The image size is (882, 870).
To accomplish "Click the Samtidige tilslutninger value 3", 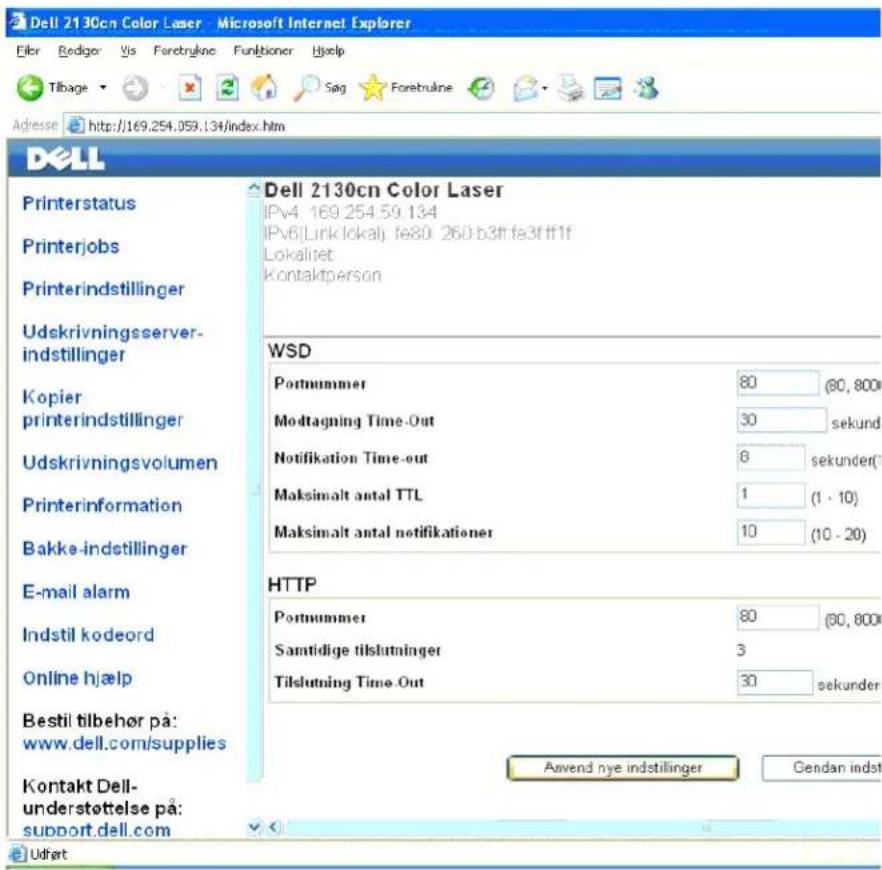I will click(741, 651).
